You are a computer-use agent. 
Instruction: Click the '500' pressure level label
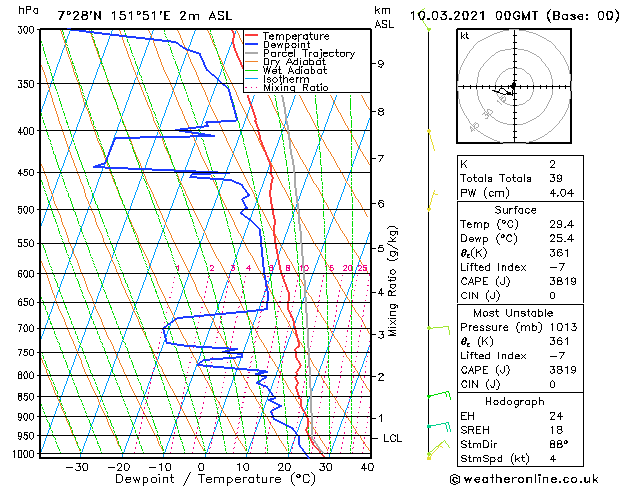(28, 210)
